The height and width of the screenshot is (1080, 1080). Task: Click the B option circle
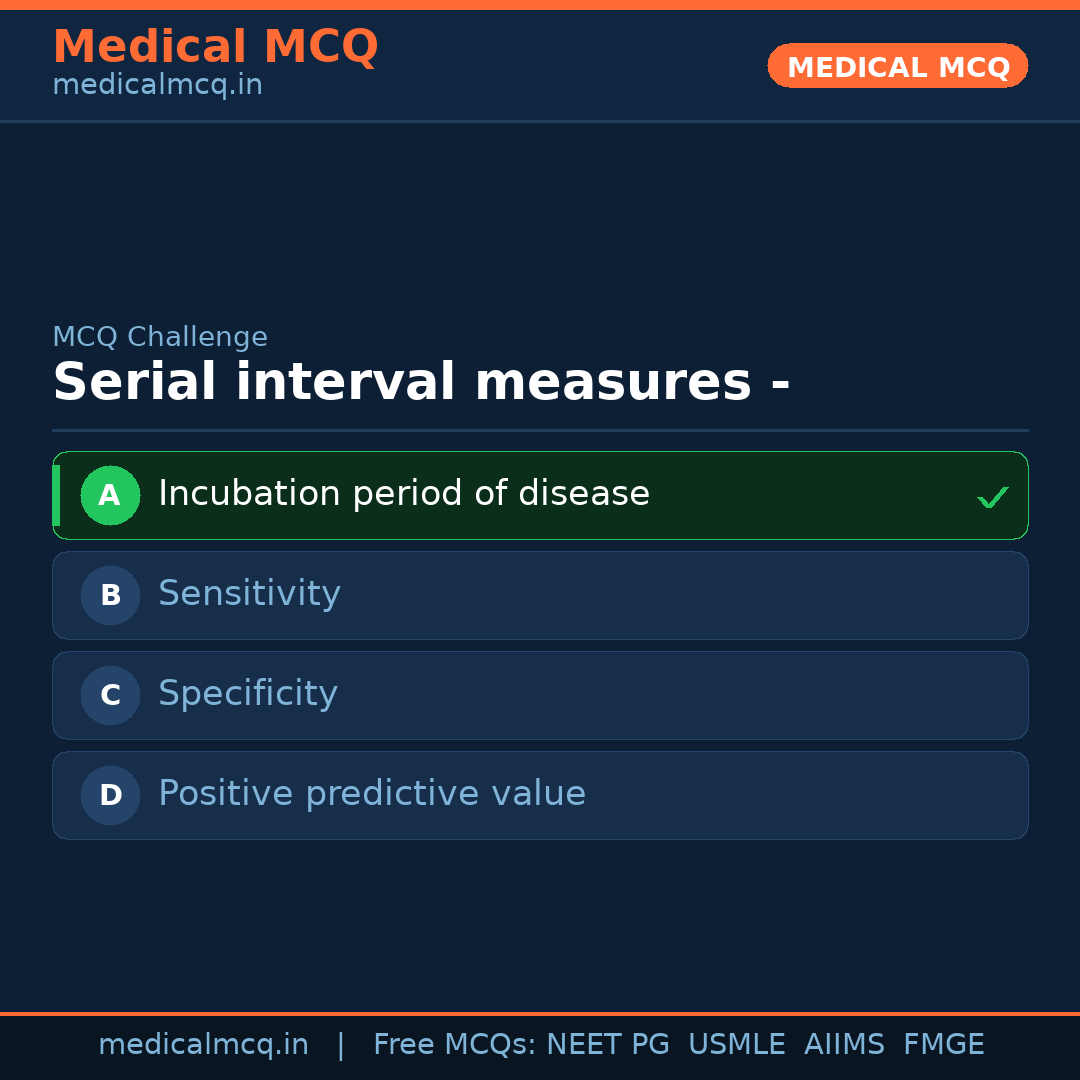click(x=110, y=595)
